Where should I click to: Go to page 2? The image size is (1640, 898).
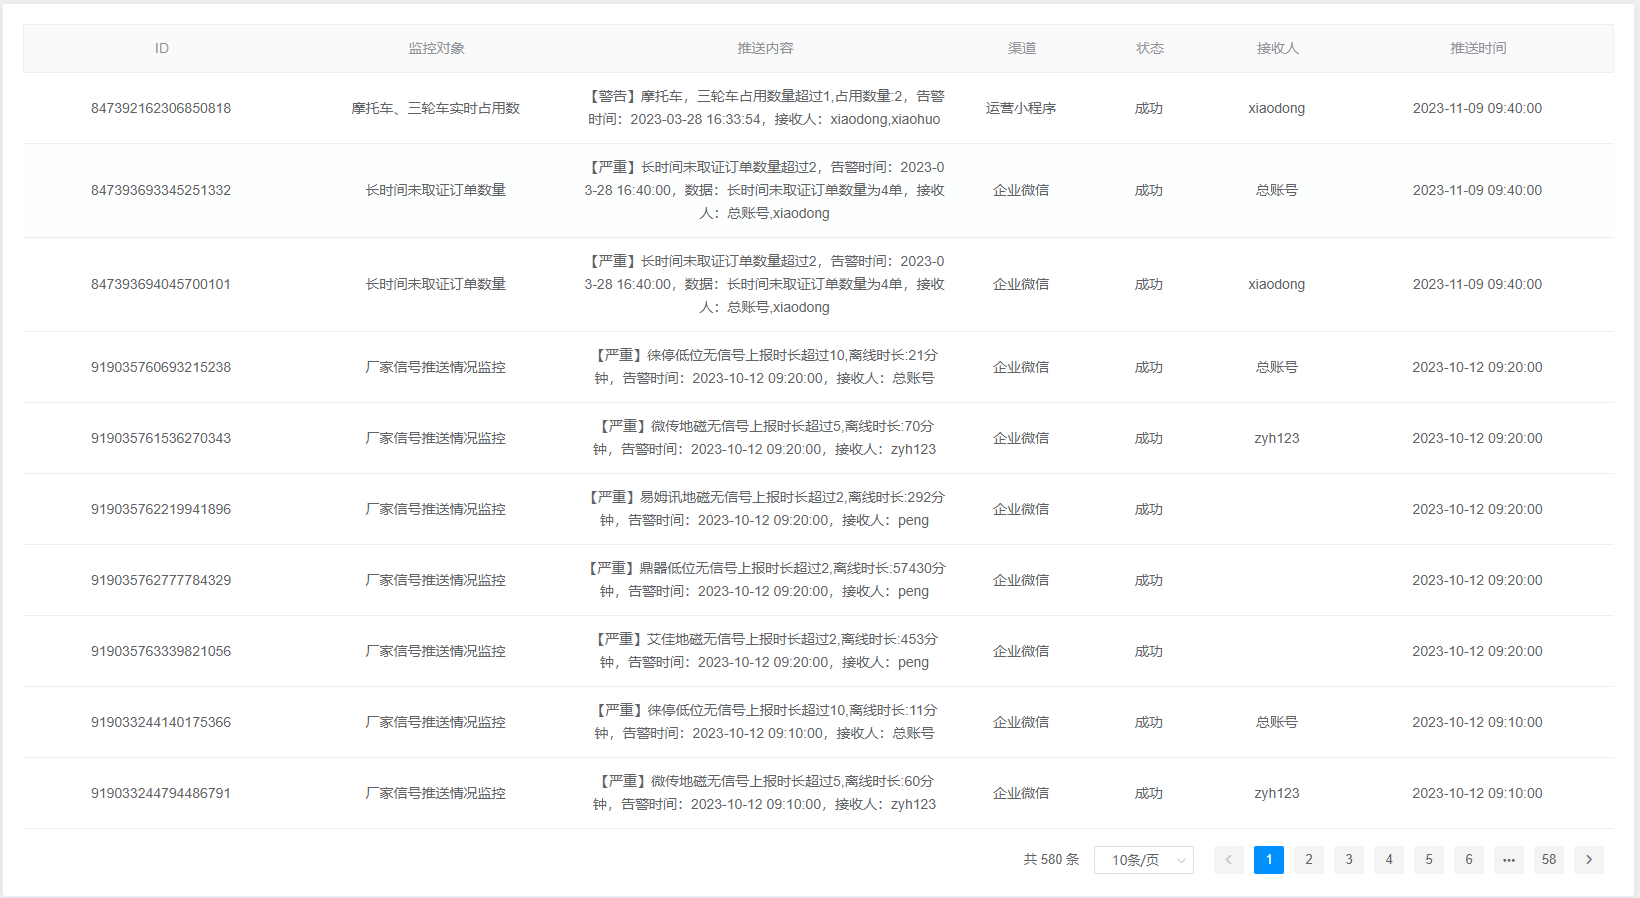(1308, 860)
